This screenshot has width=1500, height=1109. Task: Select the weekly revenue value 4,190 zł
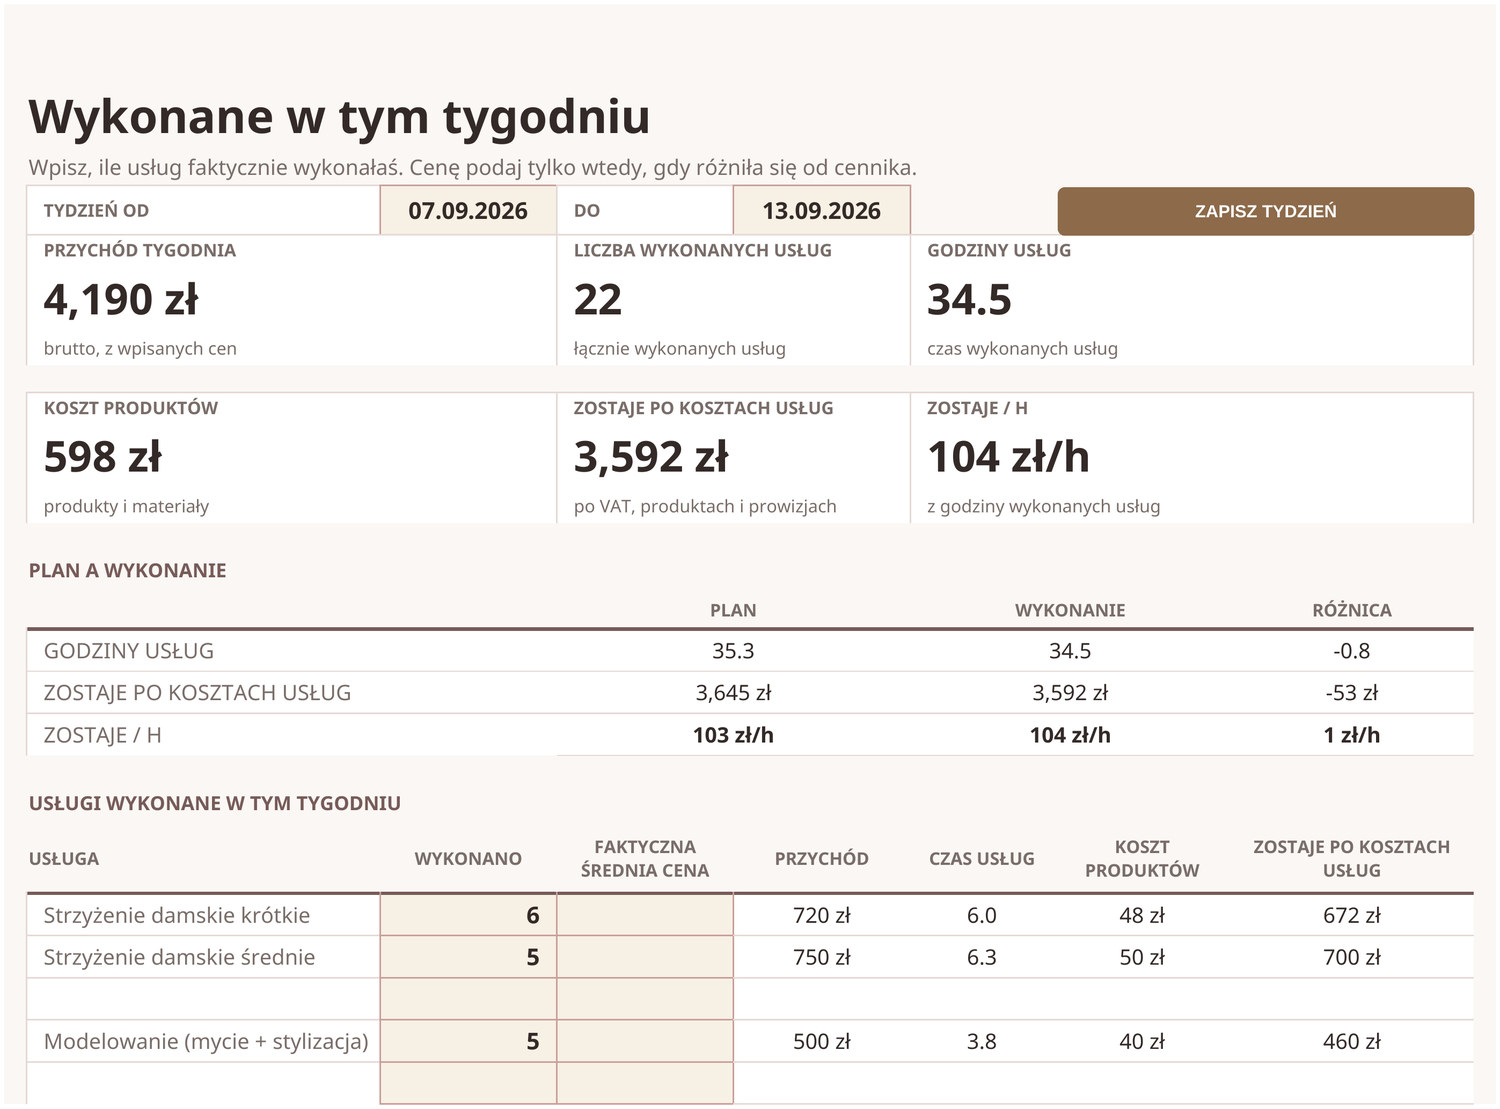coord(121,299)
